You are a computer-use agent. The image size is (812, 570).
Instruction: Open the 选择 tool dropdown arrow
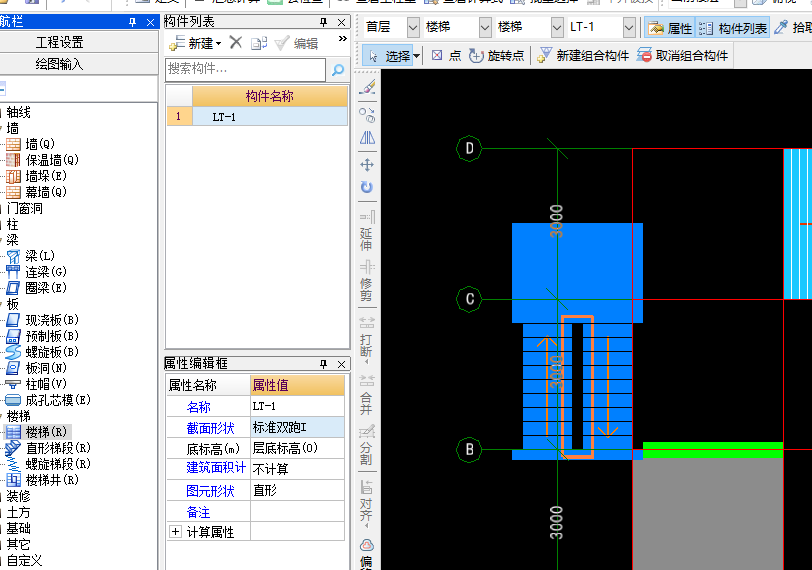click(x=416, y=56)
